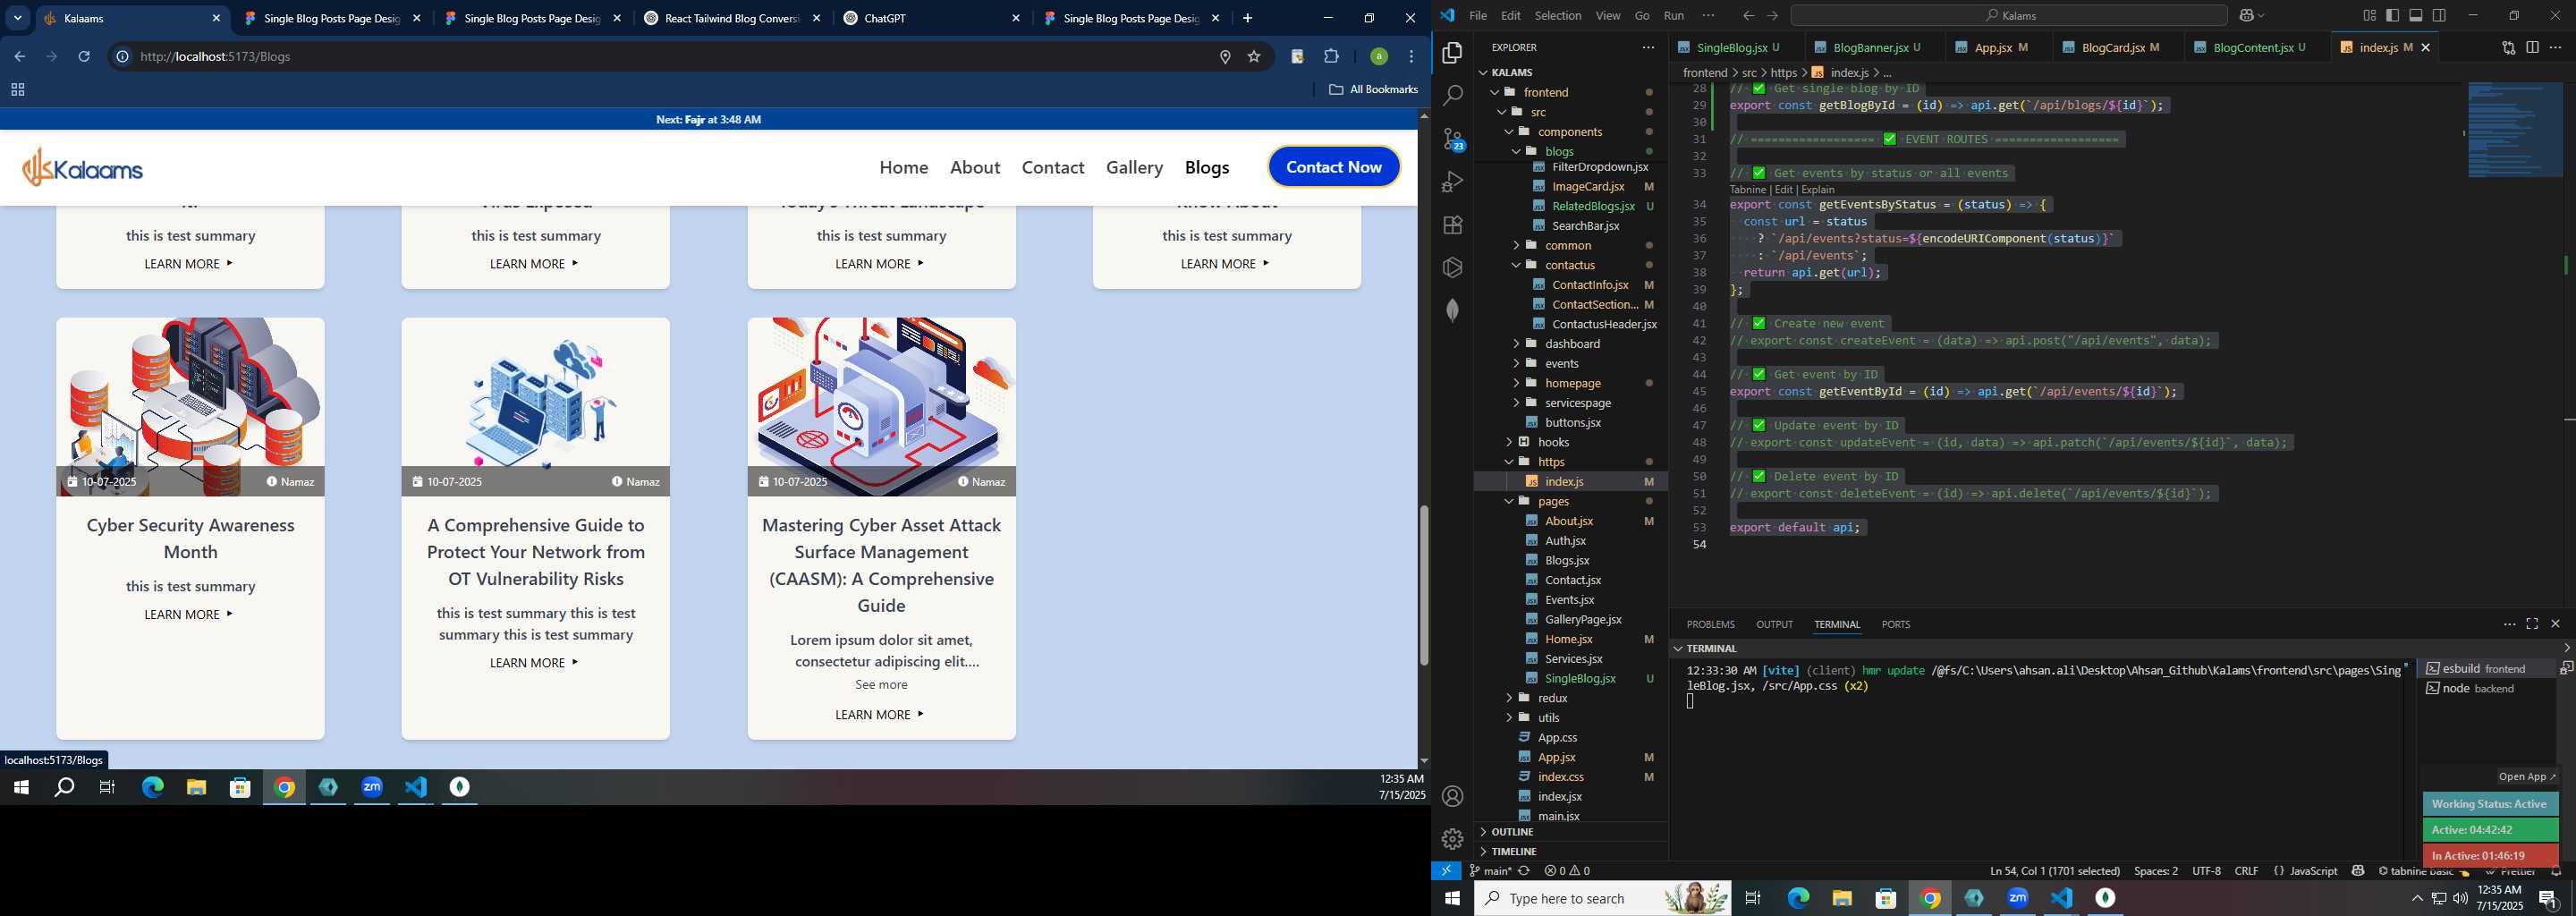Image resolution: width=2576 pixels, height=916 pixels.
Task: Switch to the PROBLEMS panel tab
Action: coord(1710,624)
